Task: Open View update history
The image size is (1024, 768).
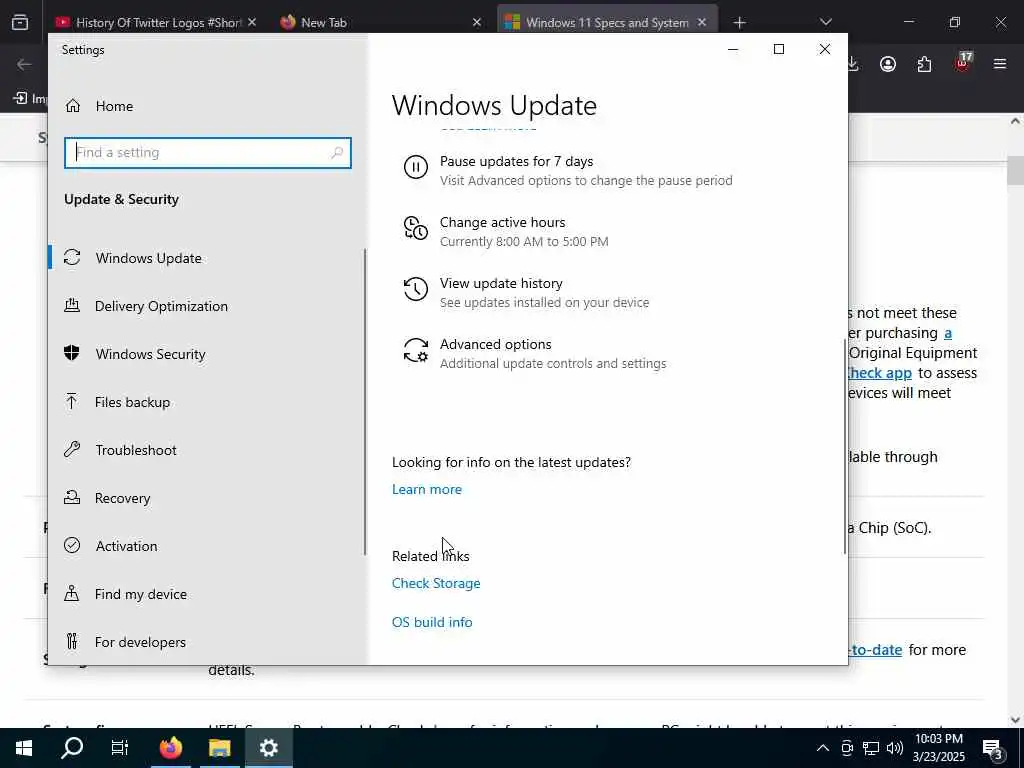Action: 501,283
